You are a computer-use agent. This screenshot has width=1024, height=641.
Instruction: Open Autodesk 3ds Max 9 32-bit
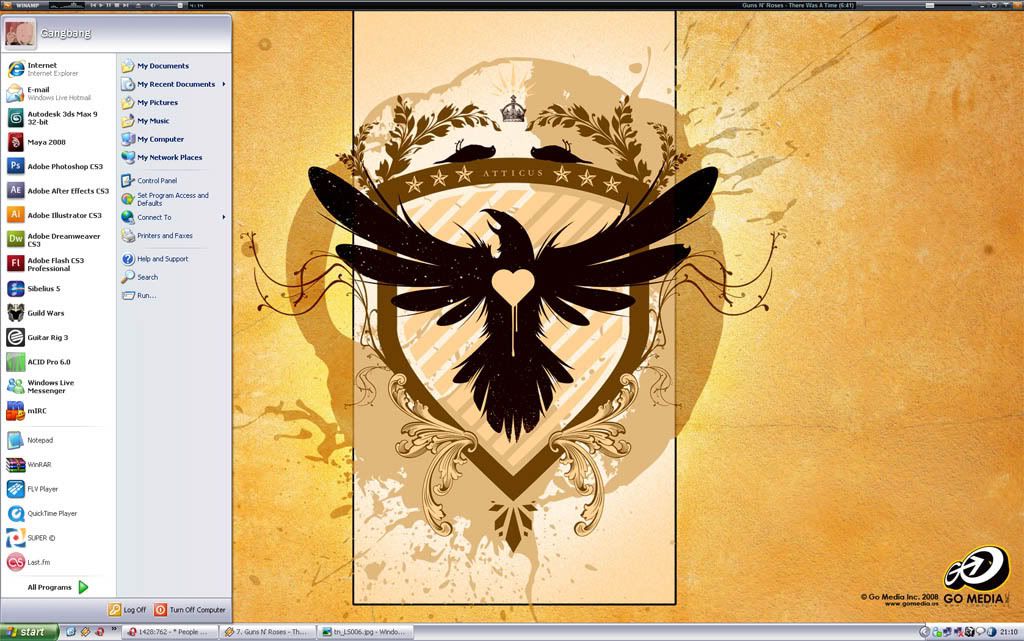[x=57, y=117]
